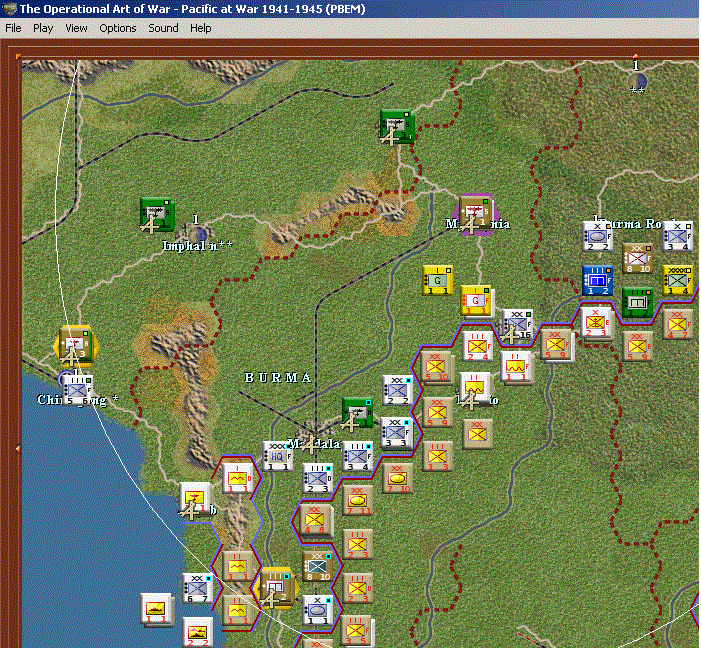
Task: Select the yellow XXXX army unit rated 1-4
Action: tap(677, 280)
